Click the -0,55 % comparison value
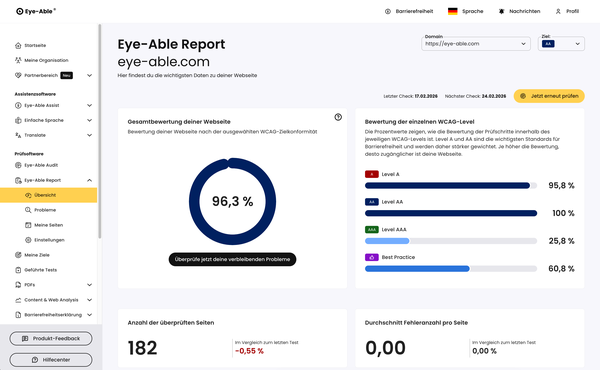 click(249, 351)
